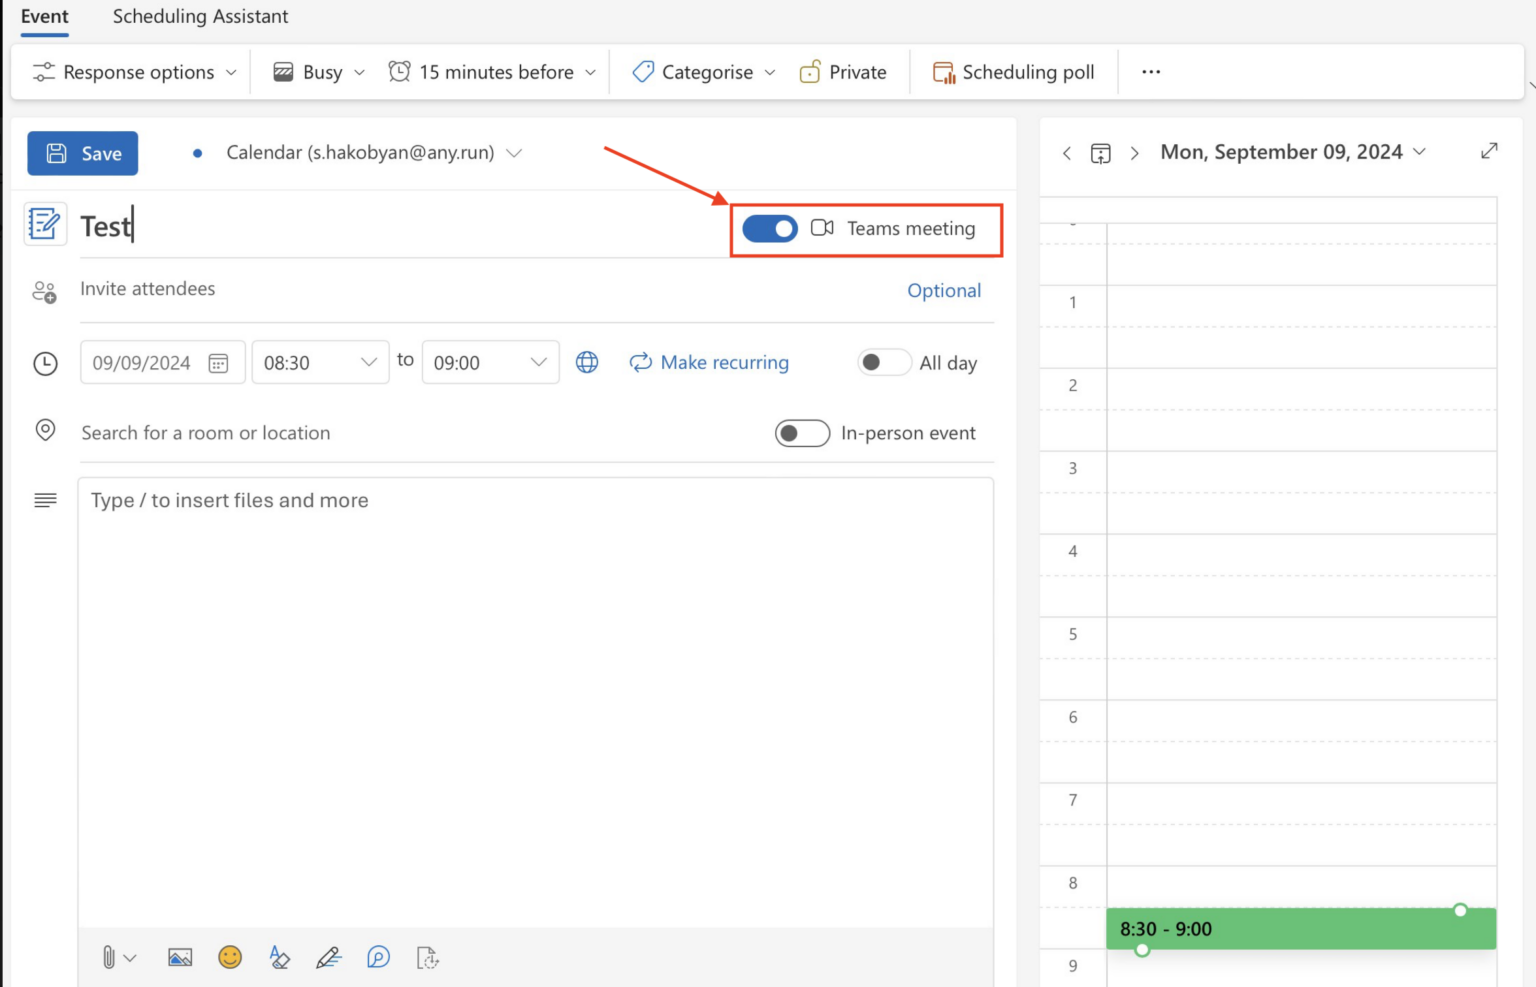Open the emoji picker

pos(229,957)
